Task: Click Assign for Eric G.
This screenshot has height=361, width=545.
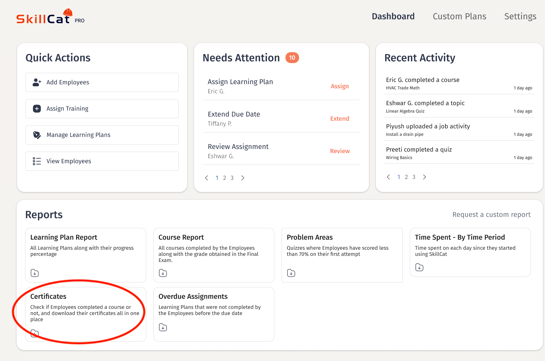Action: 340,86
